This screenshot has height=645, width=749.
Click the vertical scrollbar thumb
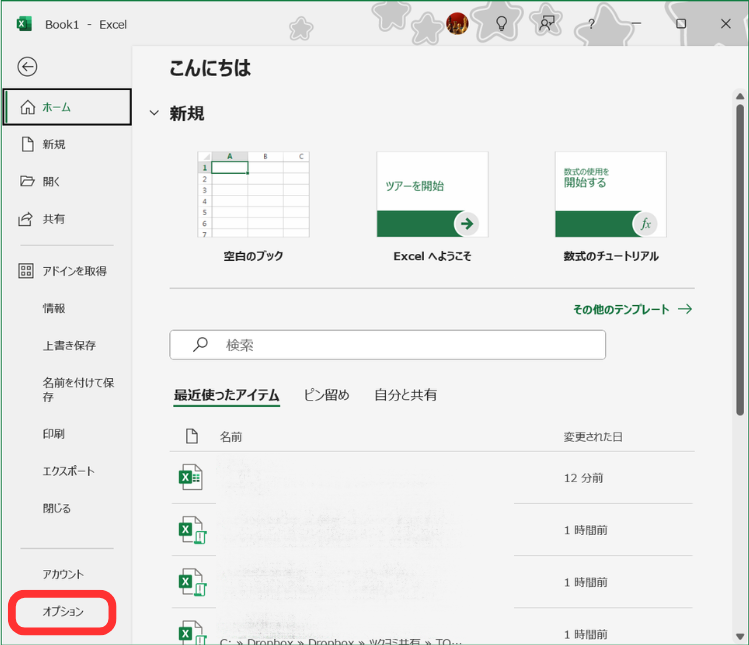[x=740, y=259]
